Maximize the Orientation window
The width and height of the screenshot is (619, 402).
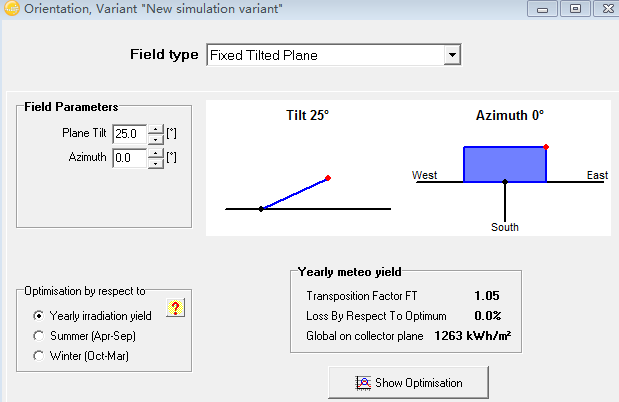click(x=575, y=8)
